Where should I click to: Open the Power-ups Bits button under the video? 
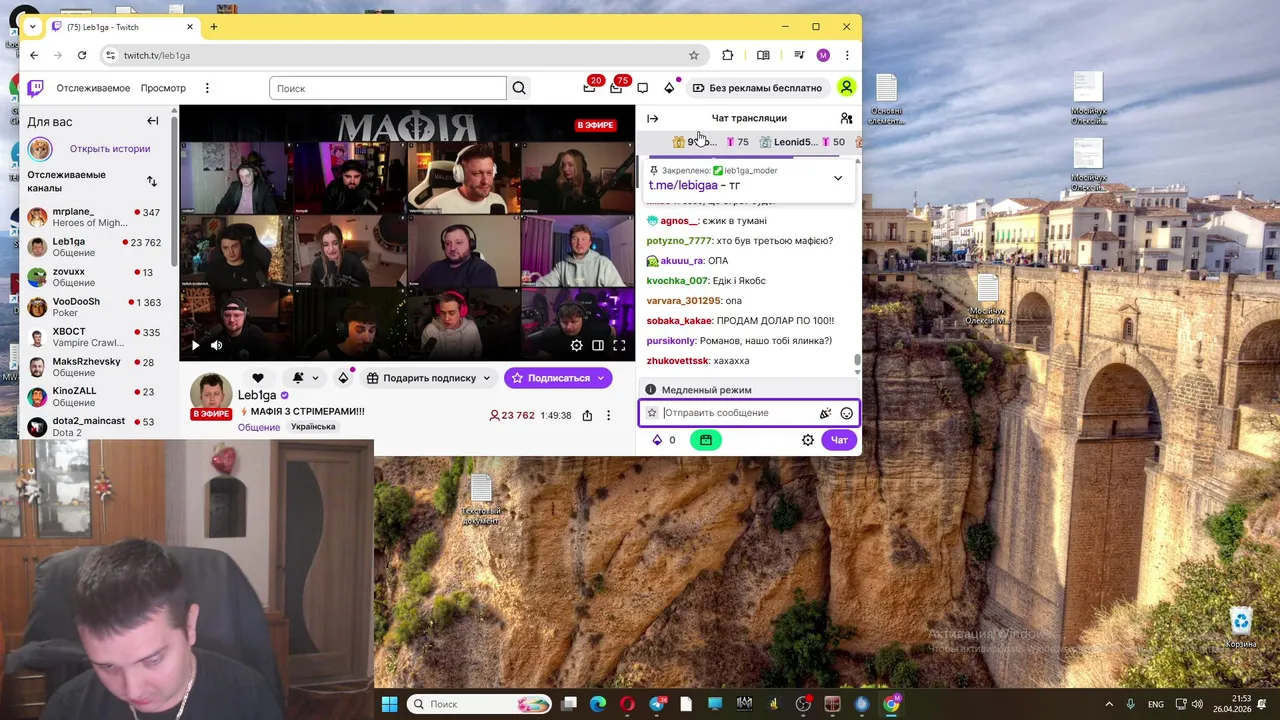[343, 378]
